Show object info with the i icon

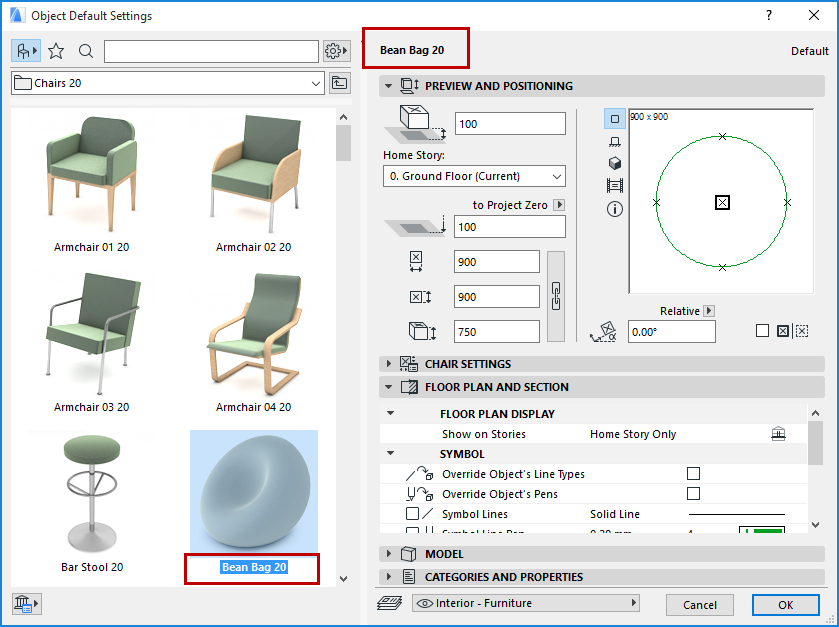615,209
